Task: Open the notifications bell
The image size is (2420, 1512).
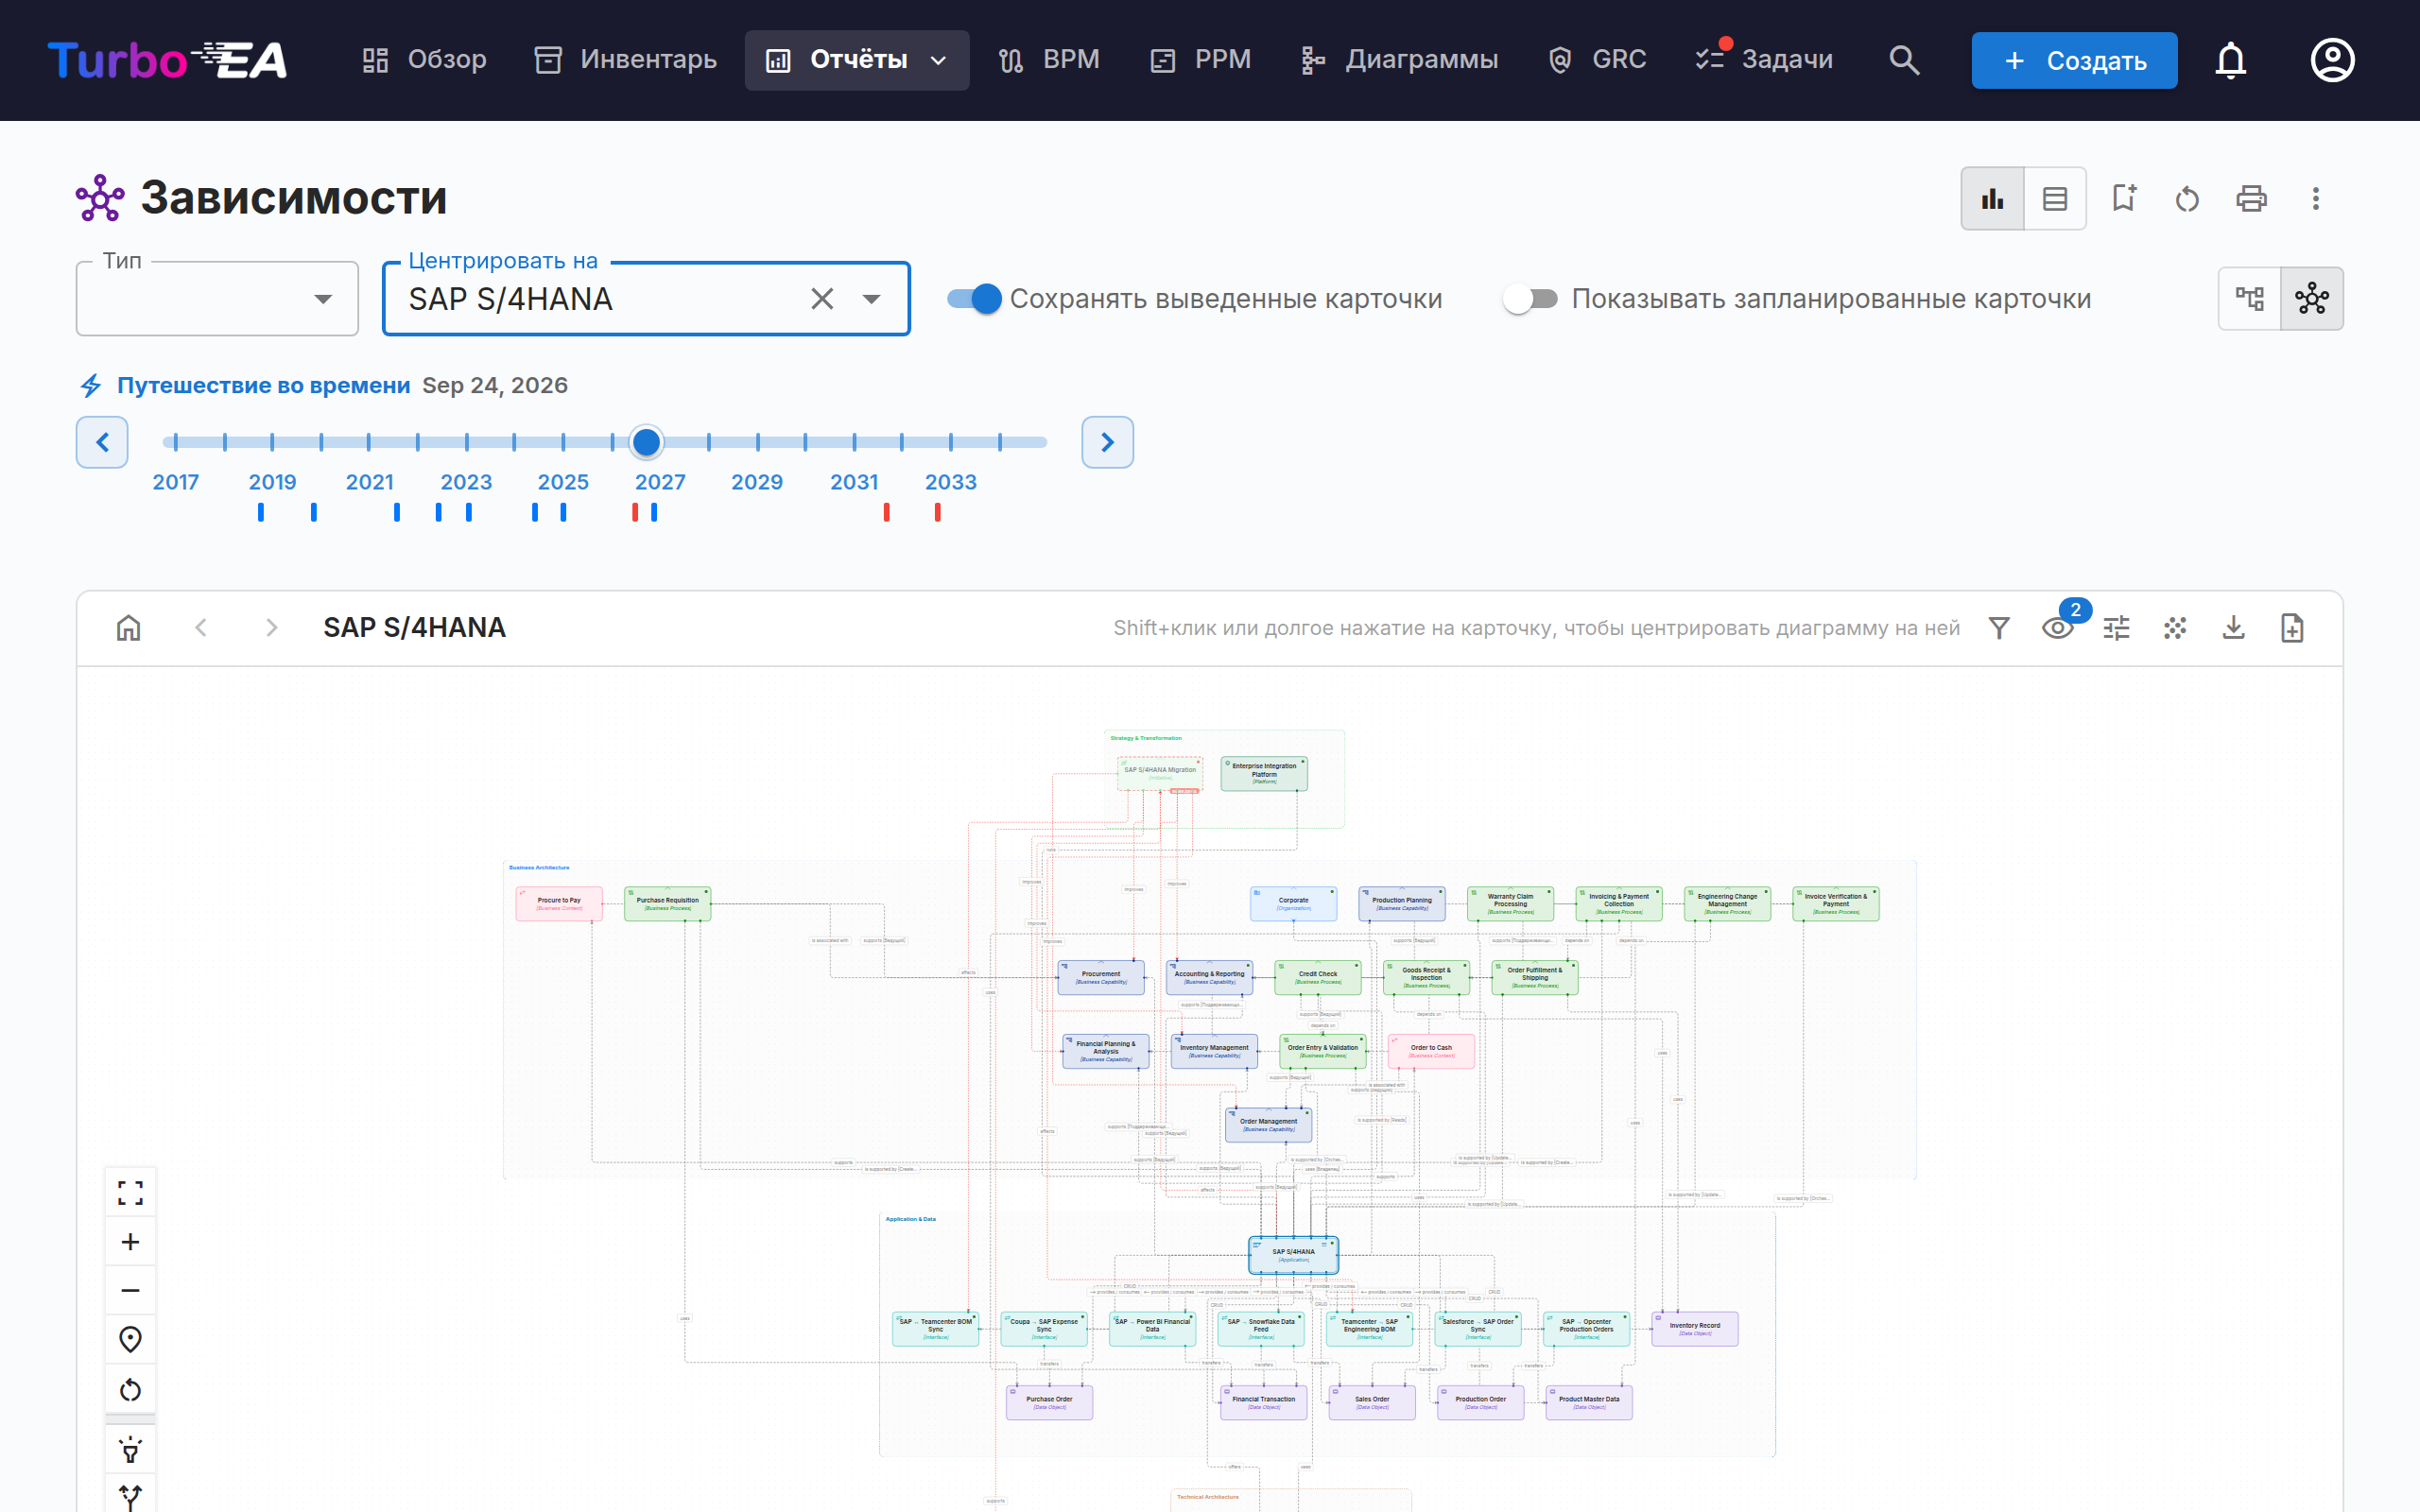Action: pyautogui.click(x=2230, y=60)
